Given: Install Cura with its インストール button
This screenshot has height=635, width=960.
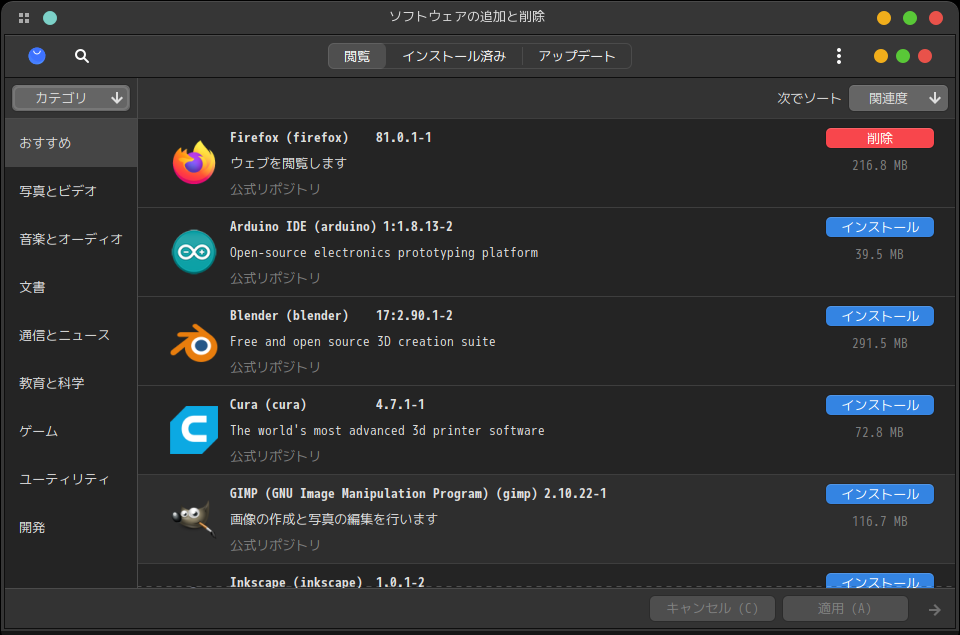Looking at the screenshot, I should [880, 405].
